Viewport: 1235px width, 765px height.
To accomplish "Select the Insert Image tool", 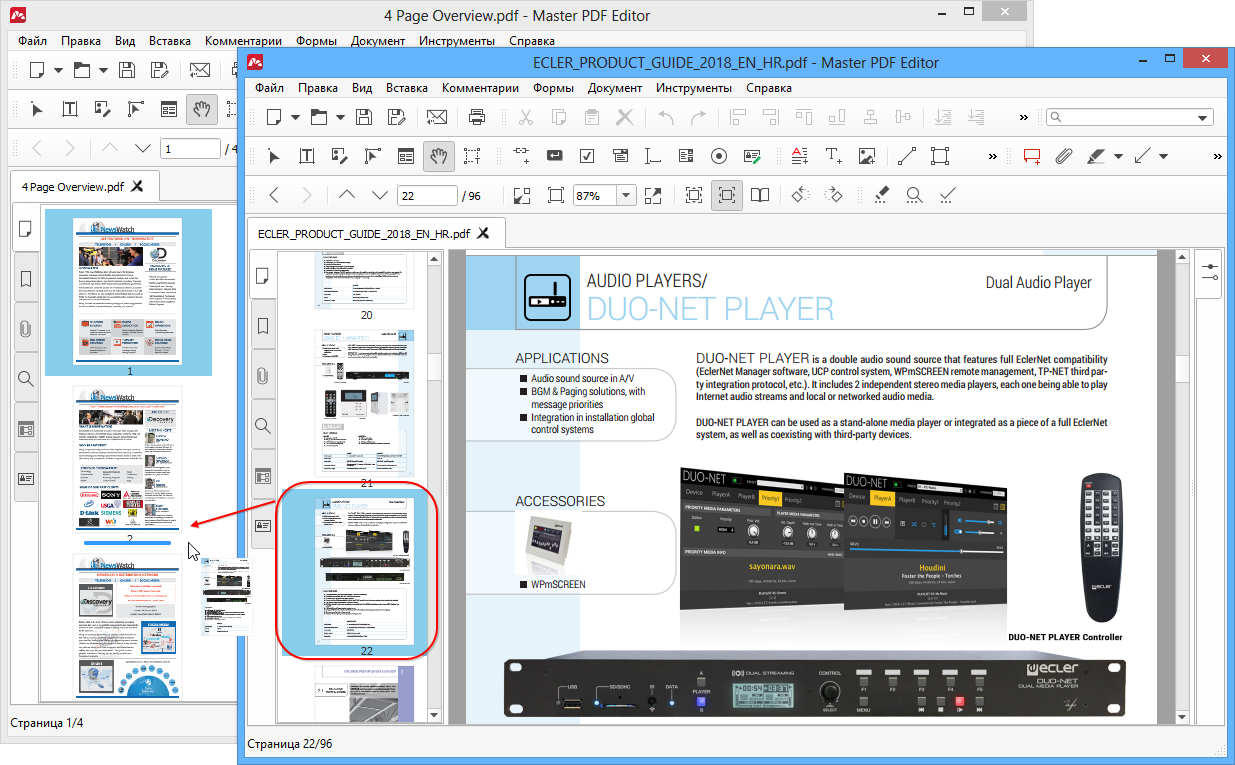I will (867, 156).
